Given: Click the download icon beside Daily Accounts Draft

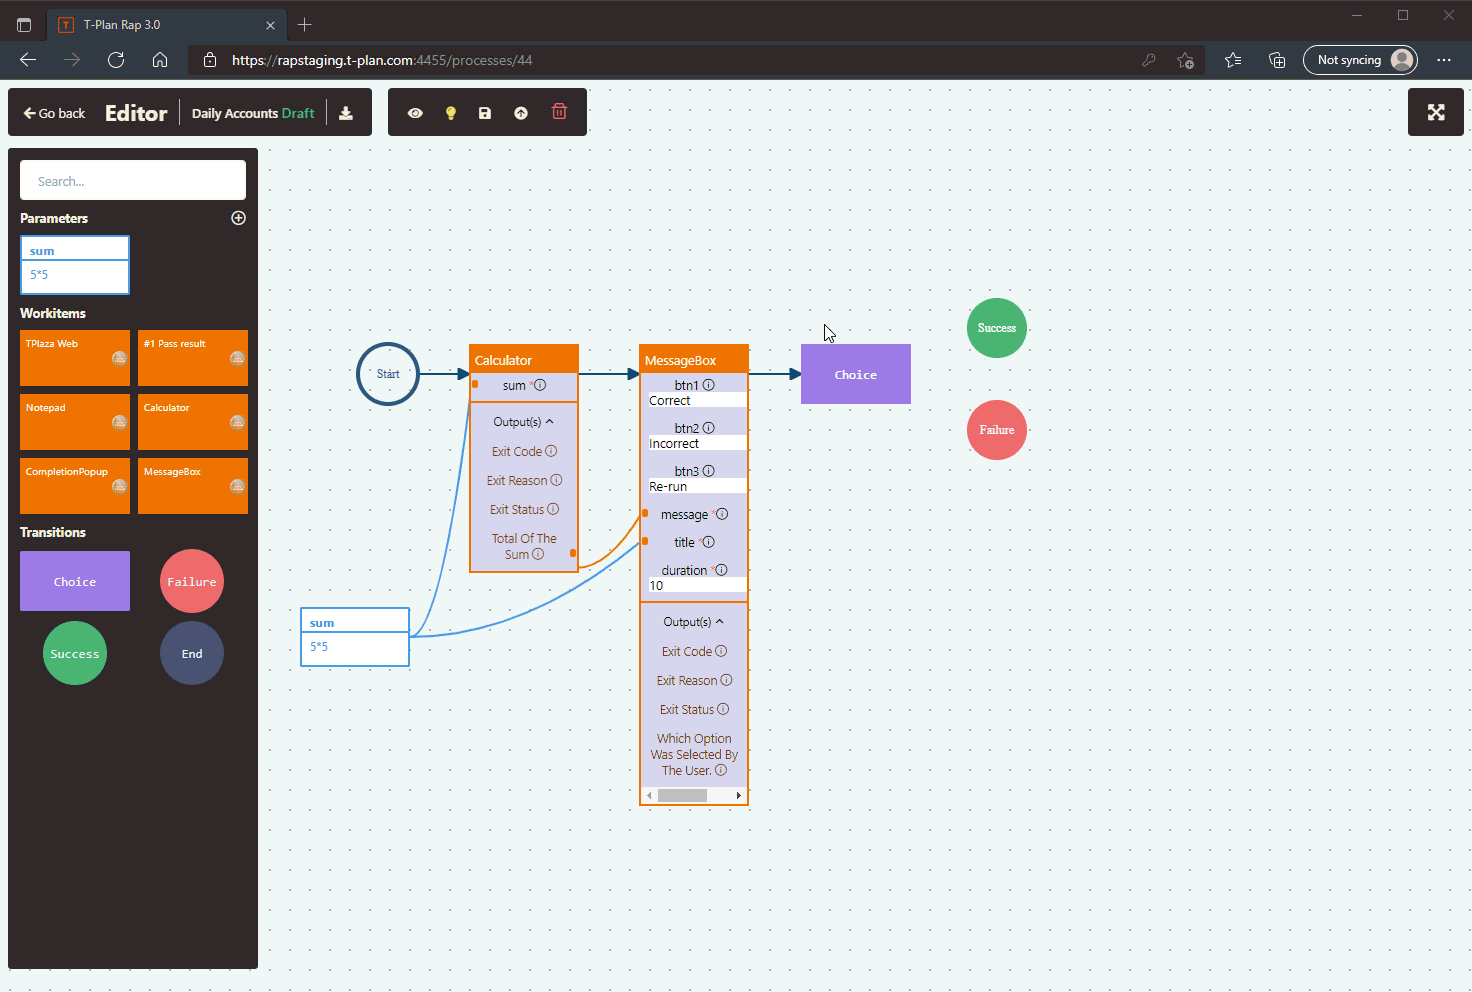Looking at the screenshot, I should [346, 113].
